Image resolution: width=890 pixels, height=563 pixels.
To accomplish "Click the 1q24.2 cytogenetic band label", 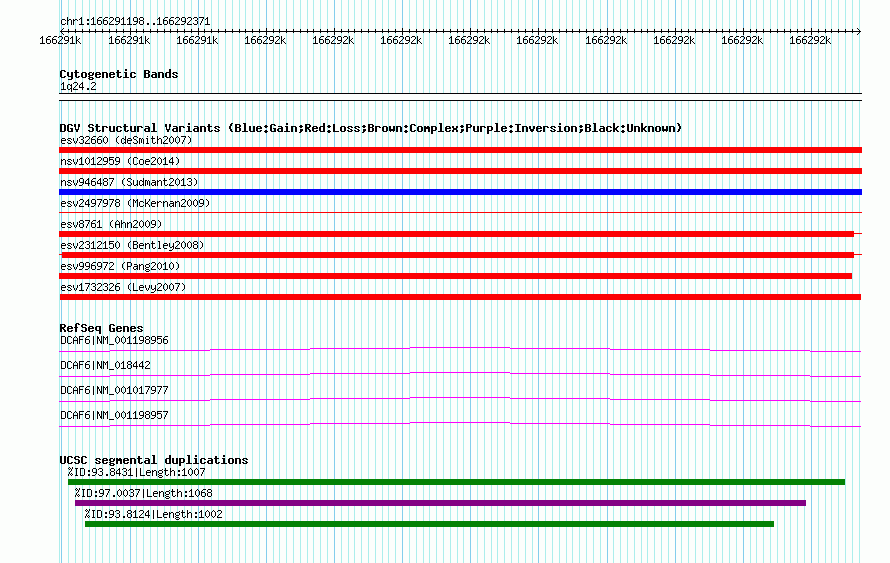I will pos(78,86).
